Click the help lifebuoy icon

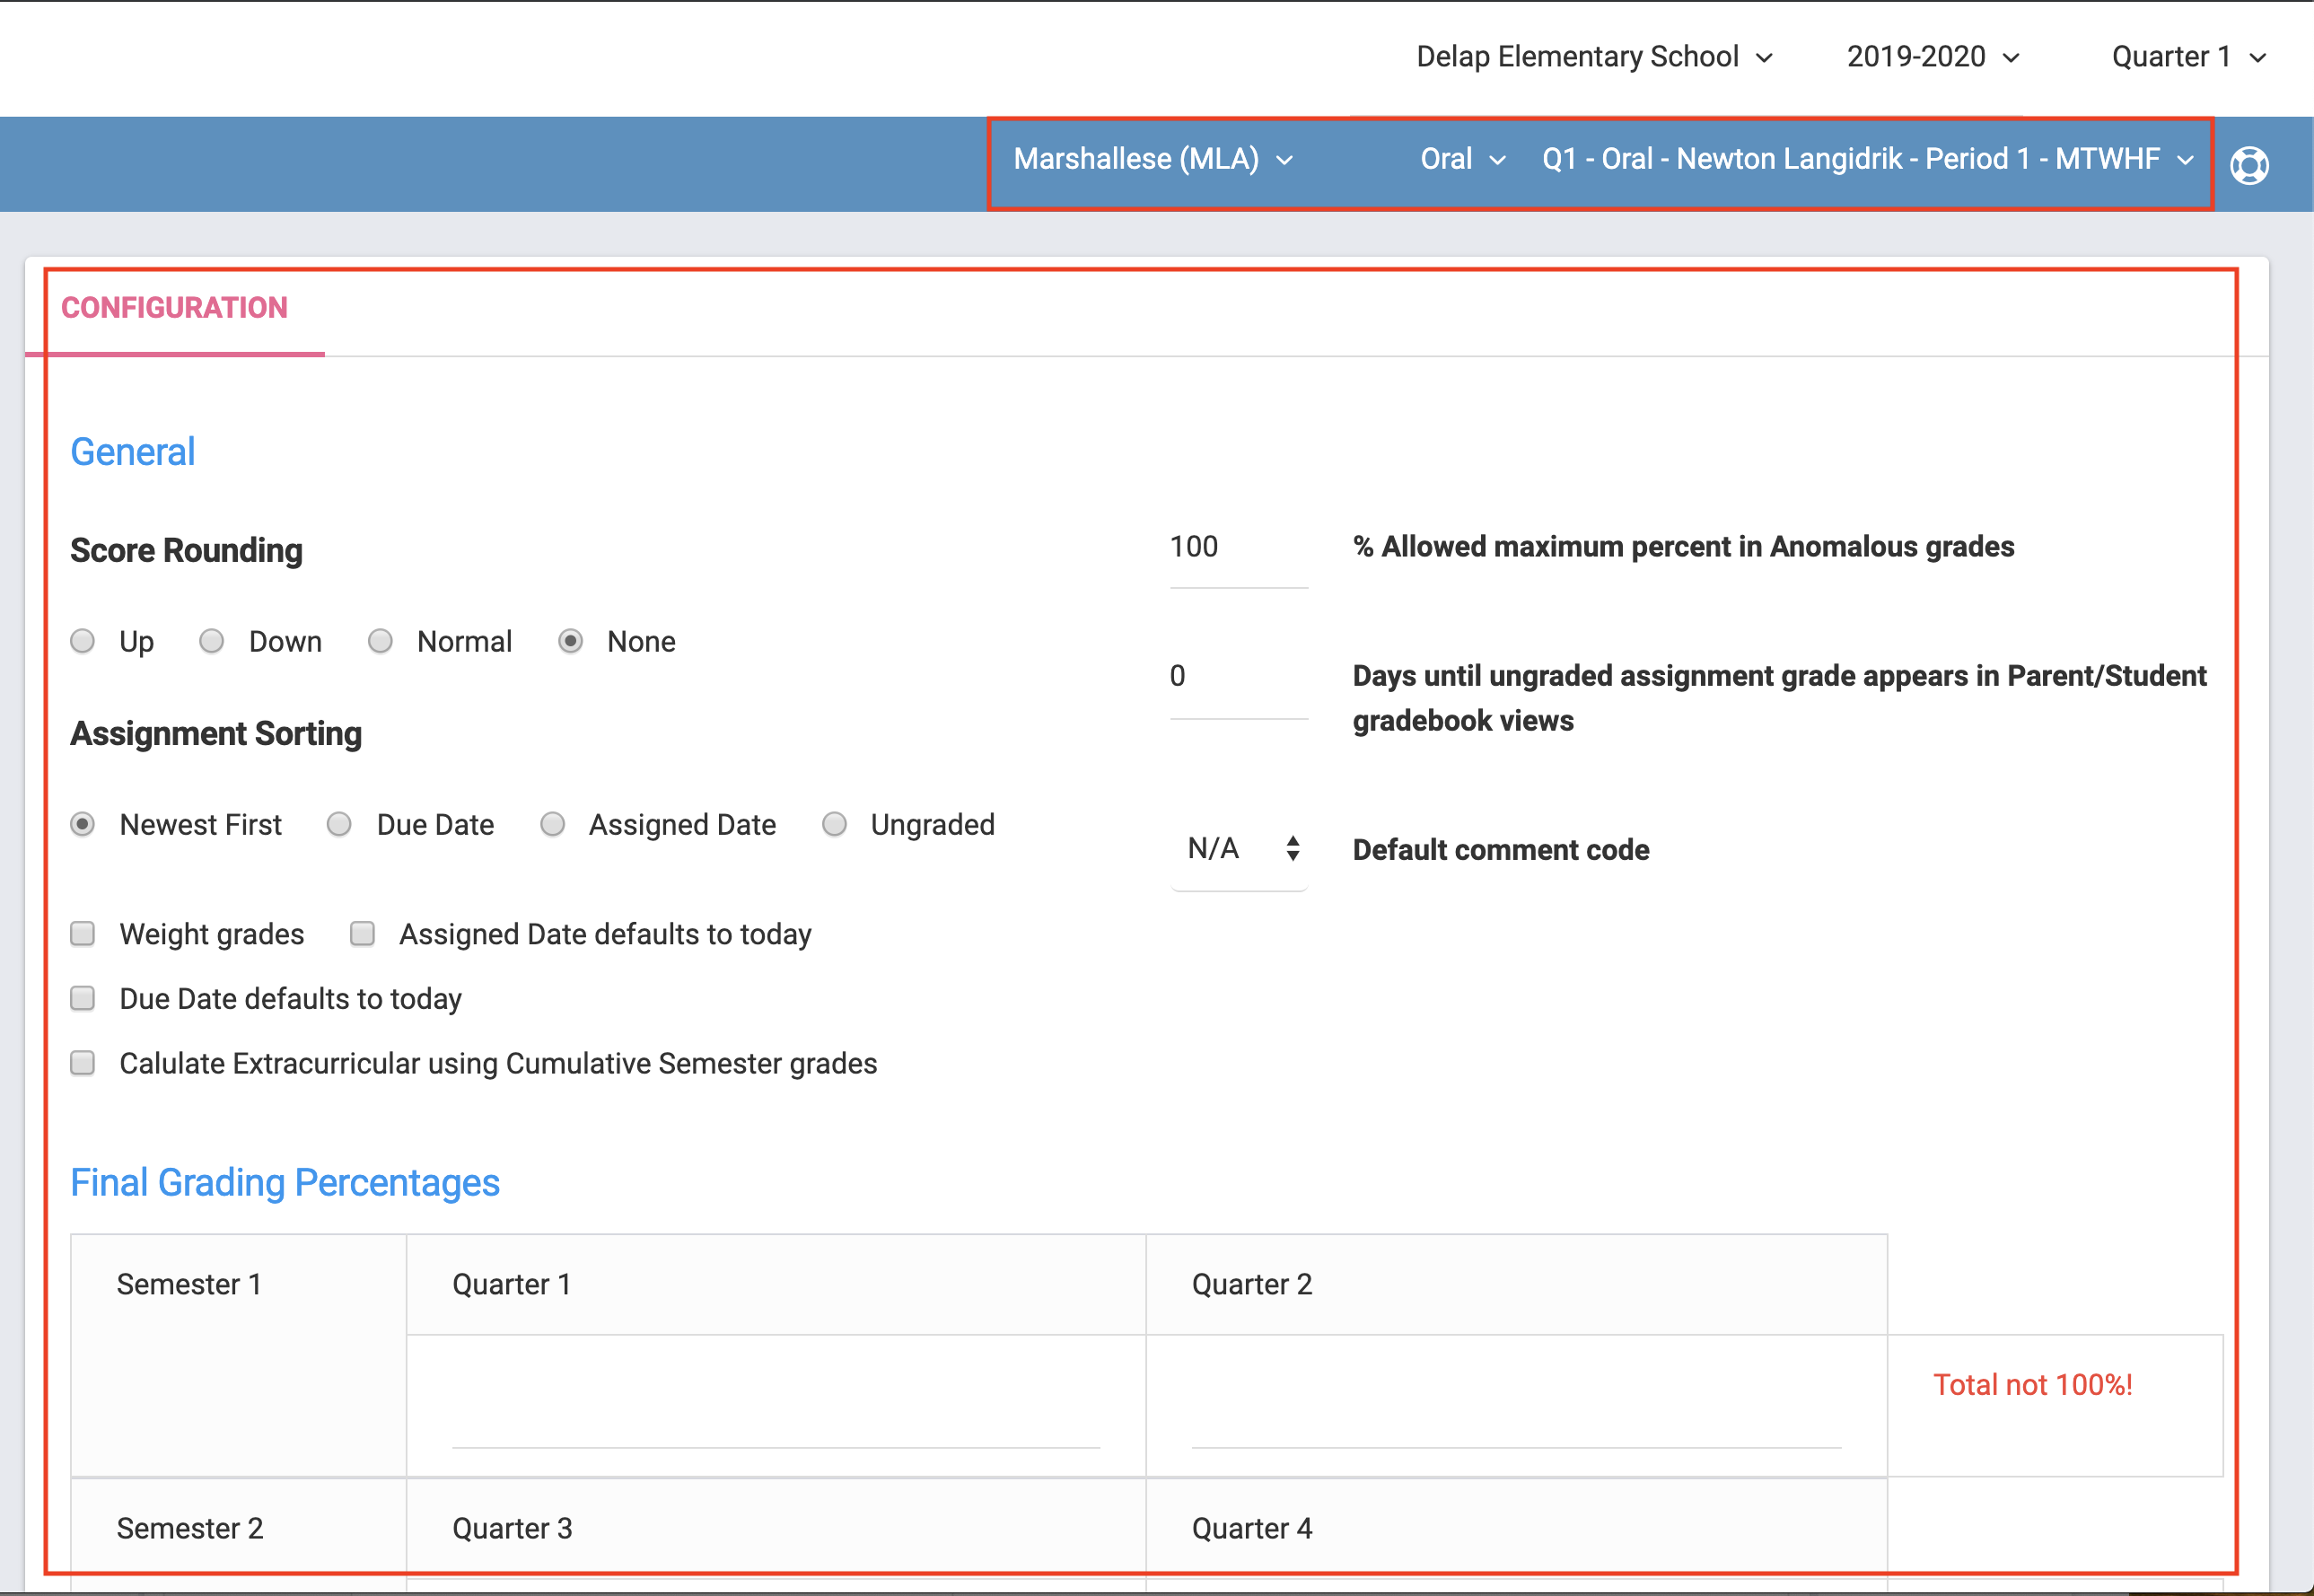click(x=2249, y=165)
